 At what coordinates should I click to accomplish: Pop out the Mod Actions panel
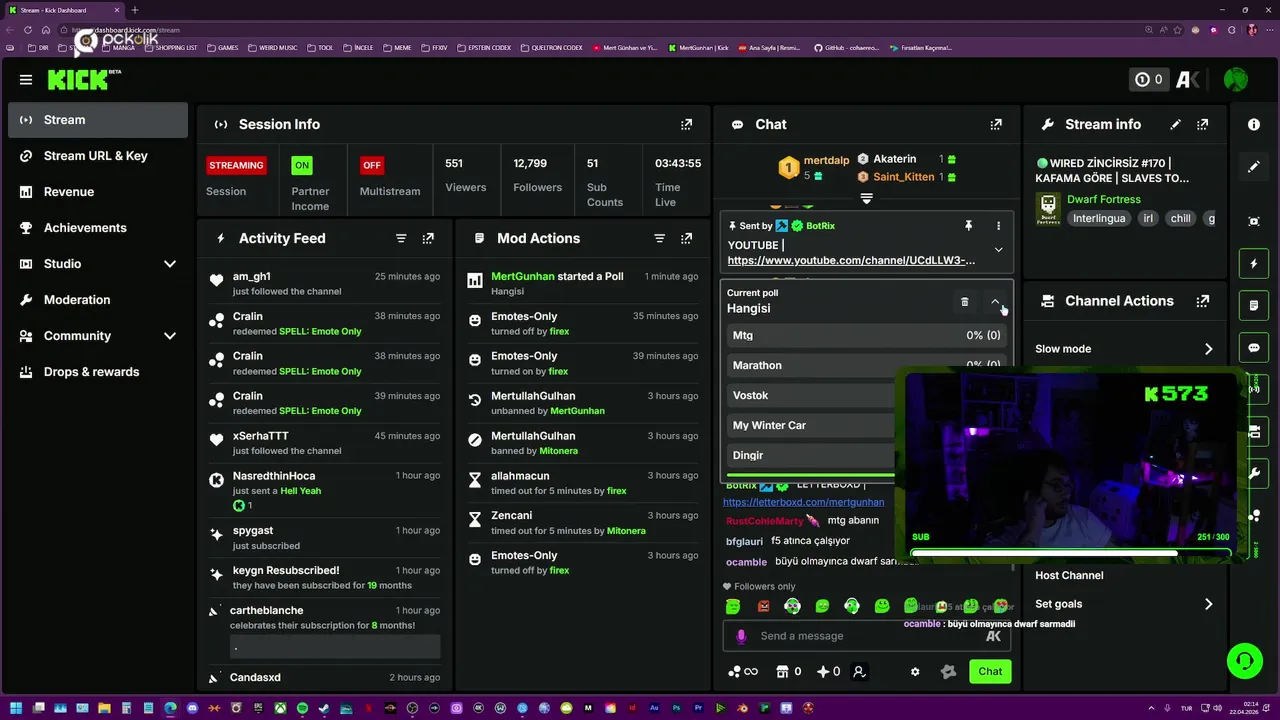click(x=686, y=238)
